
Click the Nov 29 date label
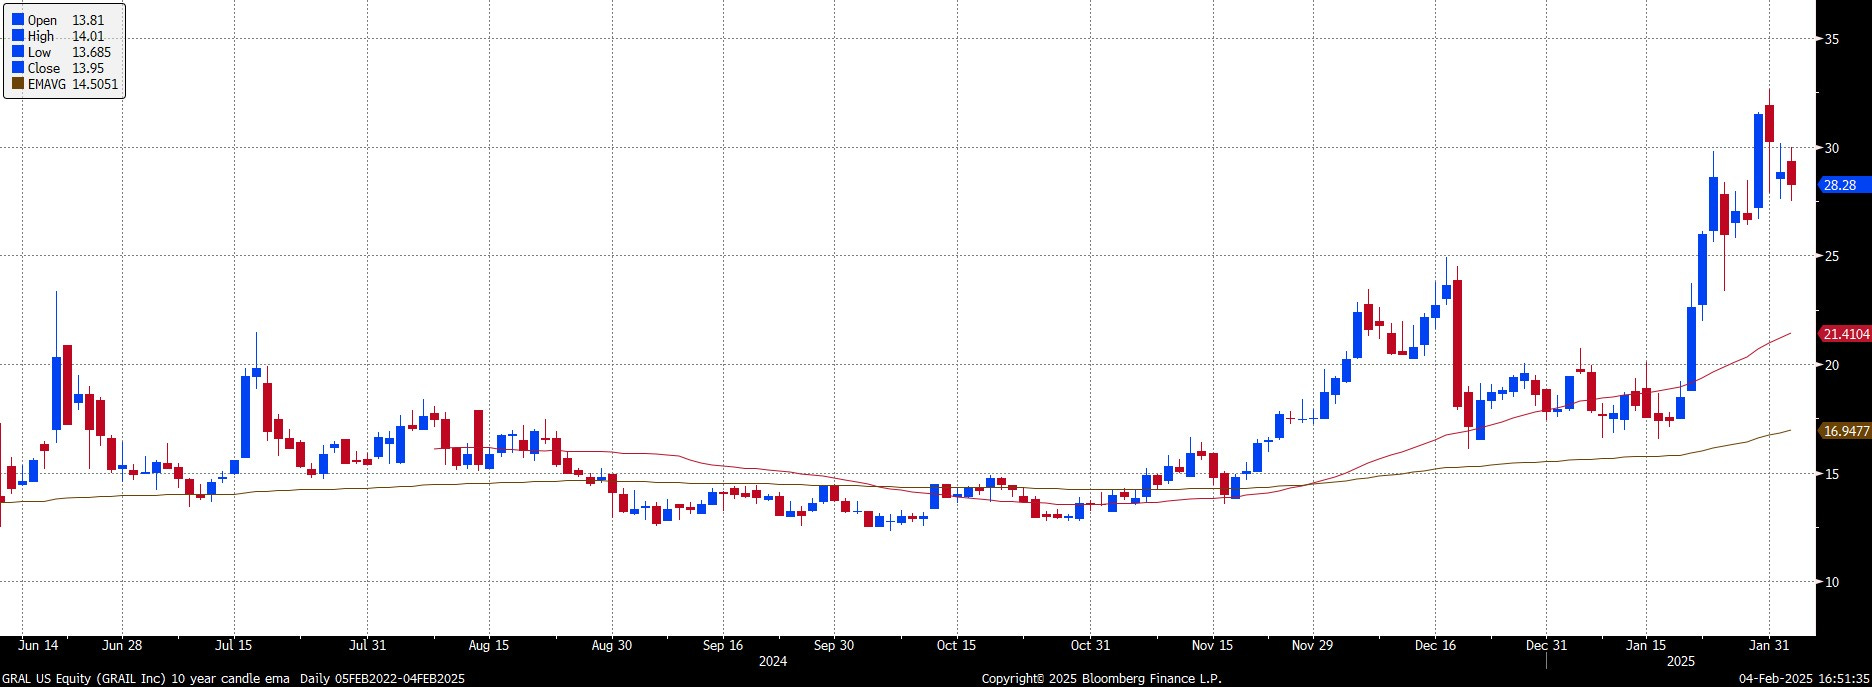1312,645
